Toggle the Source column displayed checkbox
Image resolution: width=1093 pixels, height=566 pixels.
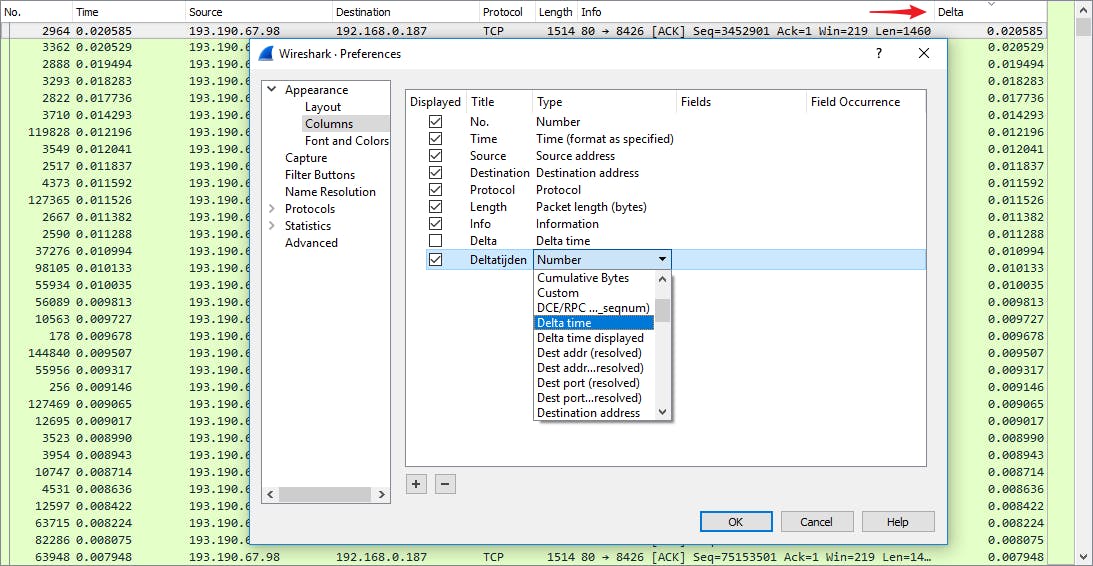pos(436,155)
